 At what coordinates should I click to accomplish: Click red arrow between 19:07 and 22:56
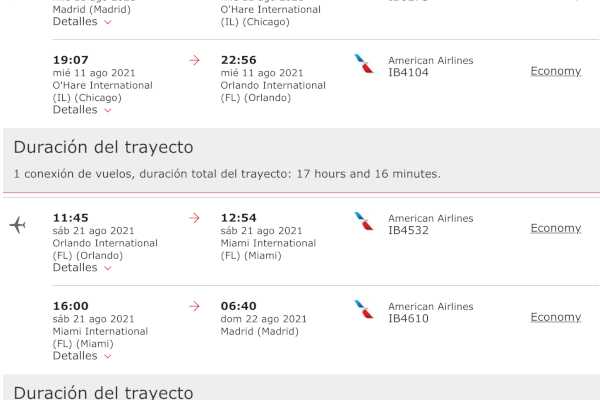(194, 60)
